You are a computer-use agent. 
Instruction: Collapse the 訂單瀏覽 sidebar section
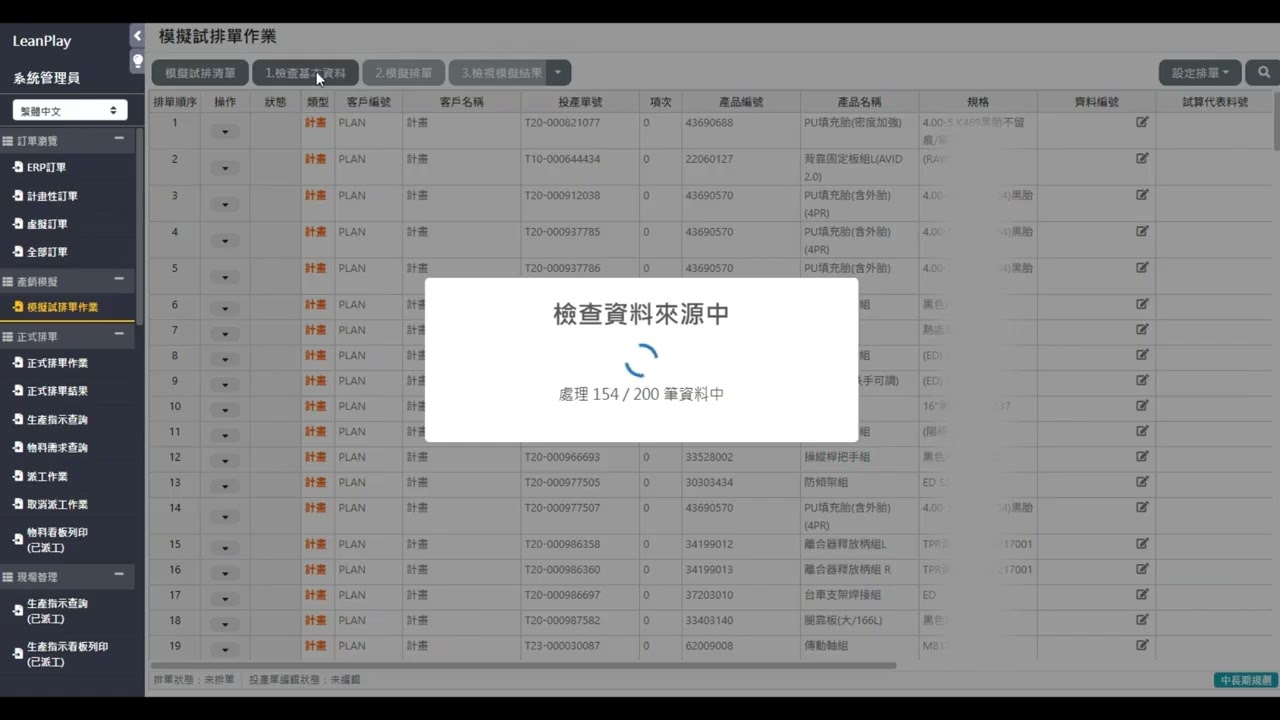[119, 140]
